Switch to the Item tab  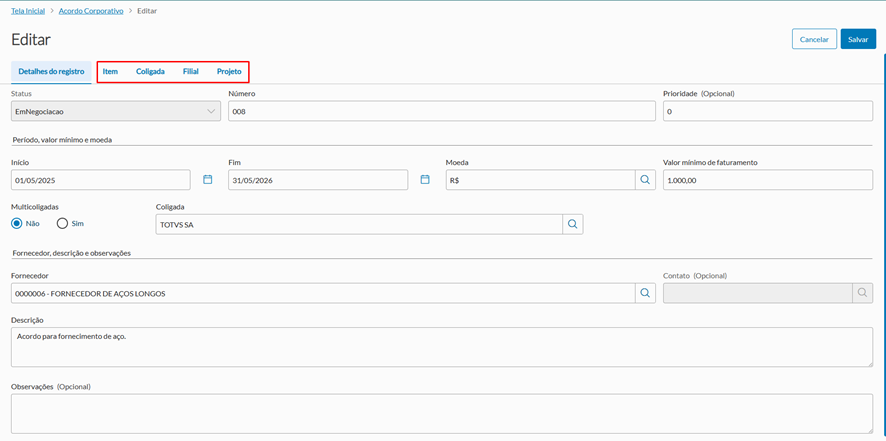coord(110,72)
